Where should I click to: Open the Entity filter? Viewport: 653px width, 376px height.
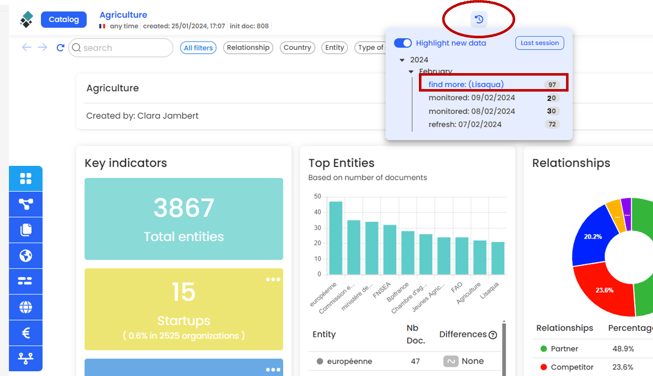[x=334, y=47]
